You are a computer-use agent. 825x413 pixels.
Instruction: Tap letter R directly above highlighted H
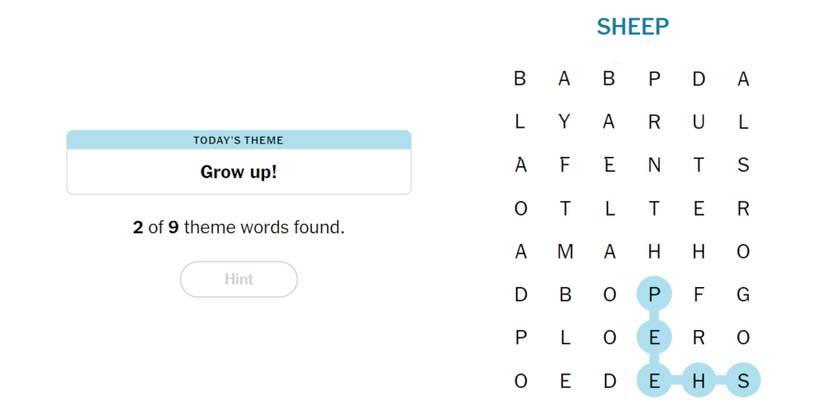click(x=699, y=338)
